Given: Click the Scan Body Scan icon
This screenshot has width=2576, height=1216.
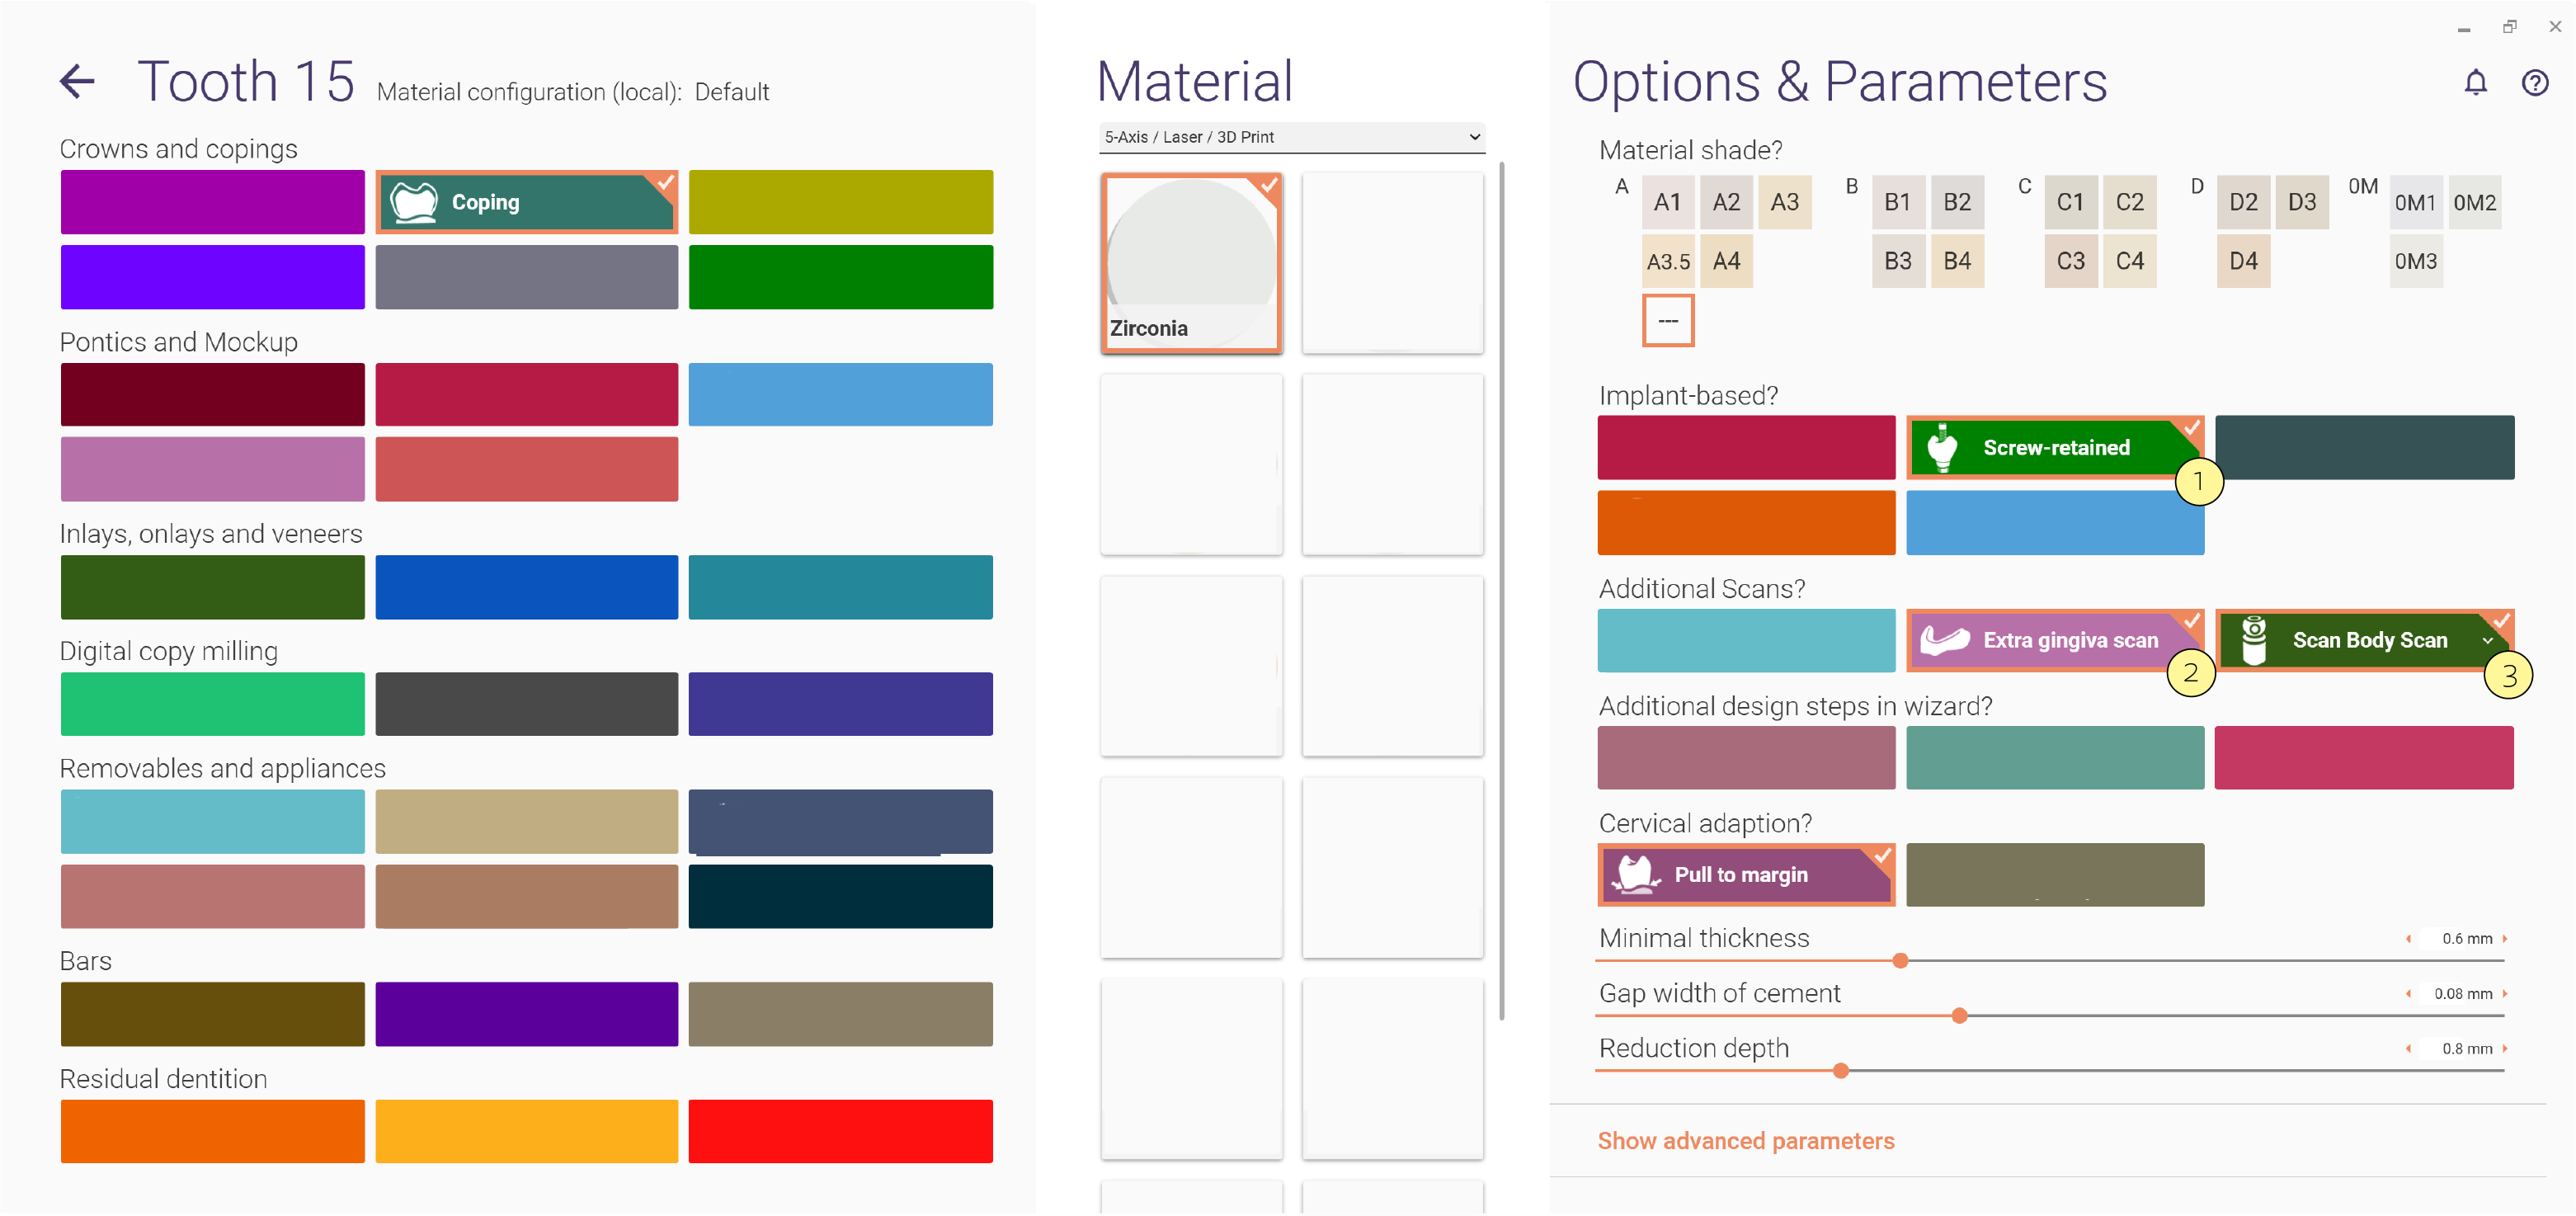Looking at the screenshot, I should pyautogui.click(x=2253, y=640).
